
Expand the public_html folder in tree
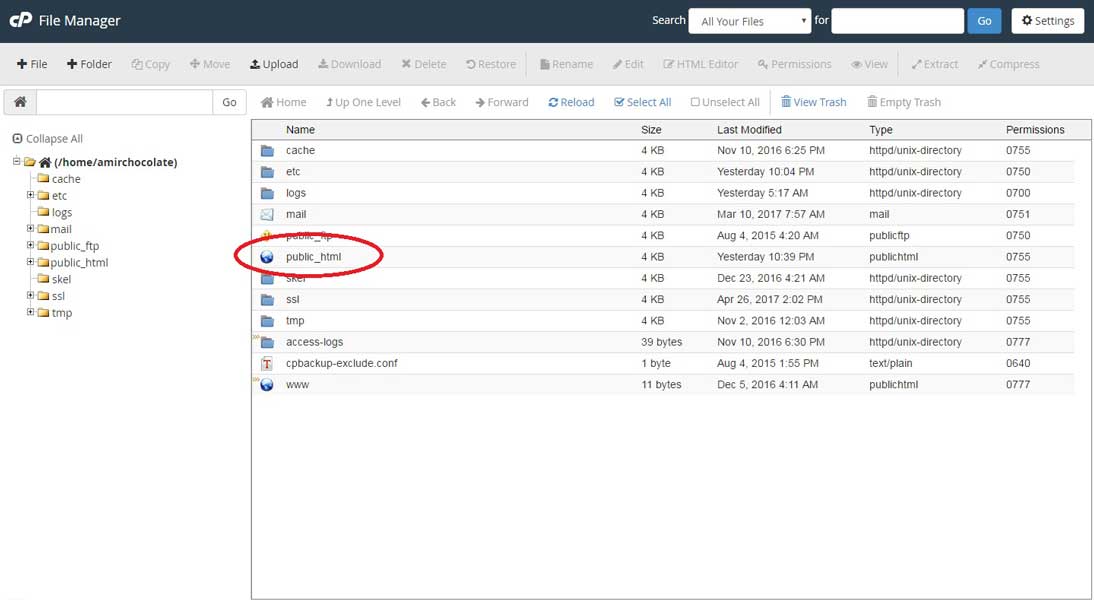point(30,262)
